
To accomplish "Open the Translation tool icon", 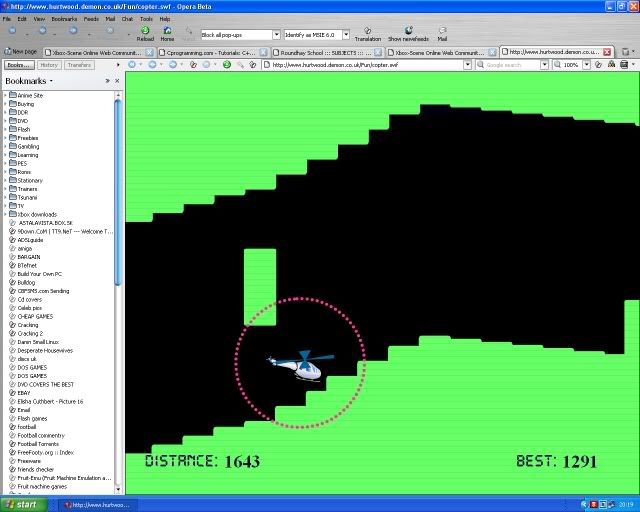I will point(367,30).
